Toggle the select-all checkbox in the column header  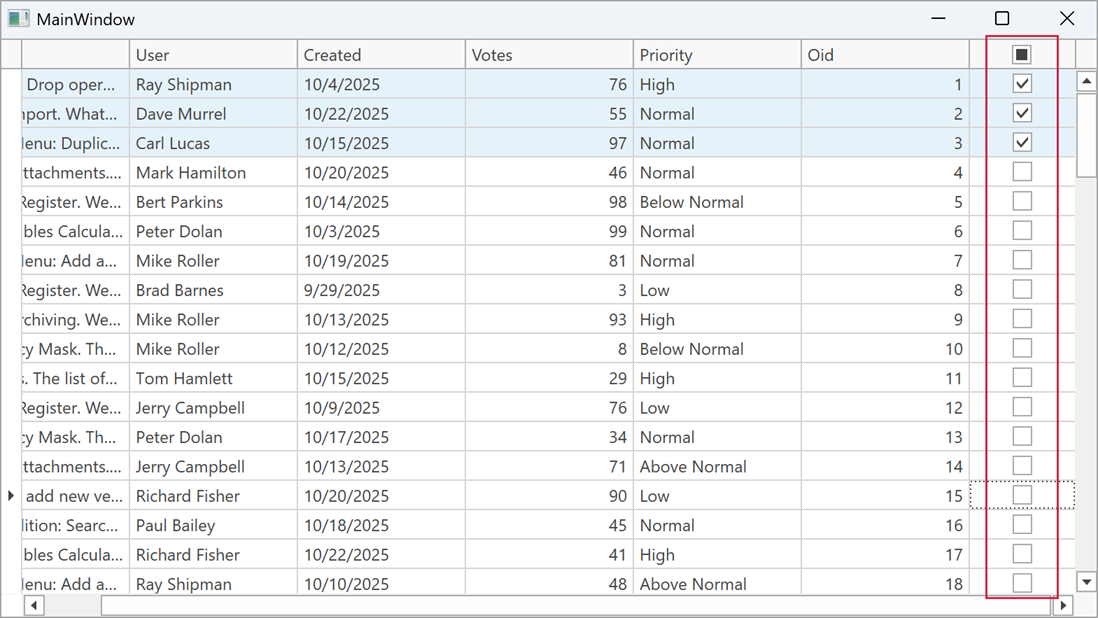1021,53
